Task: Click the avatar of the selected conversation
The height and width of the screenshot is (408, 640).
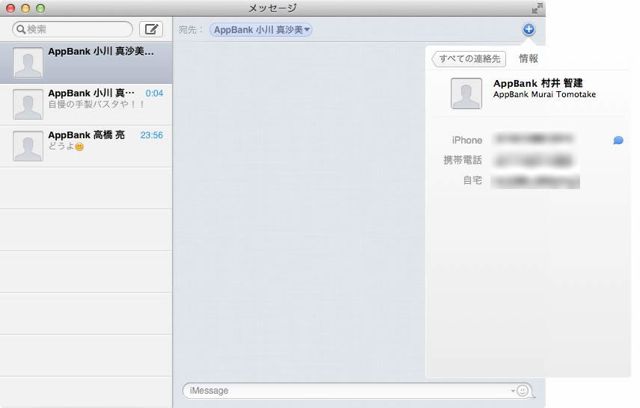Action: pyautogui.click(x=28, y=62)
